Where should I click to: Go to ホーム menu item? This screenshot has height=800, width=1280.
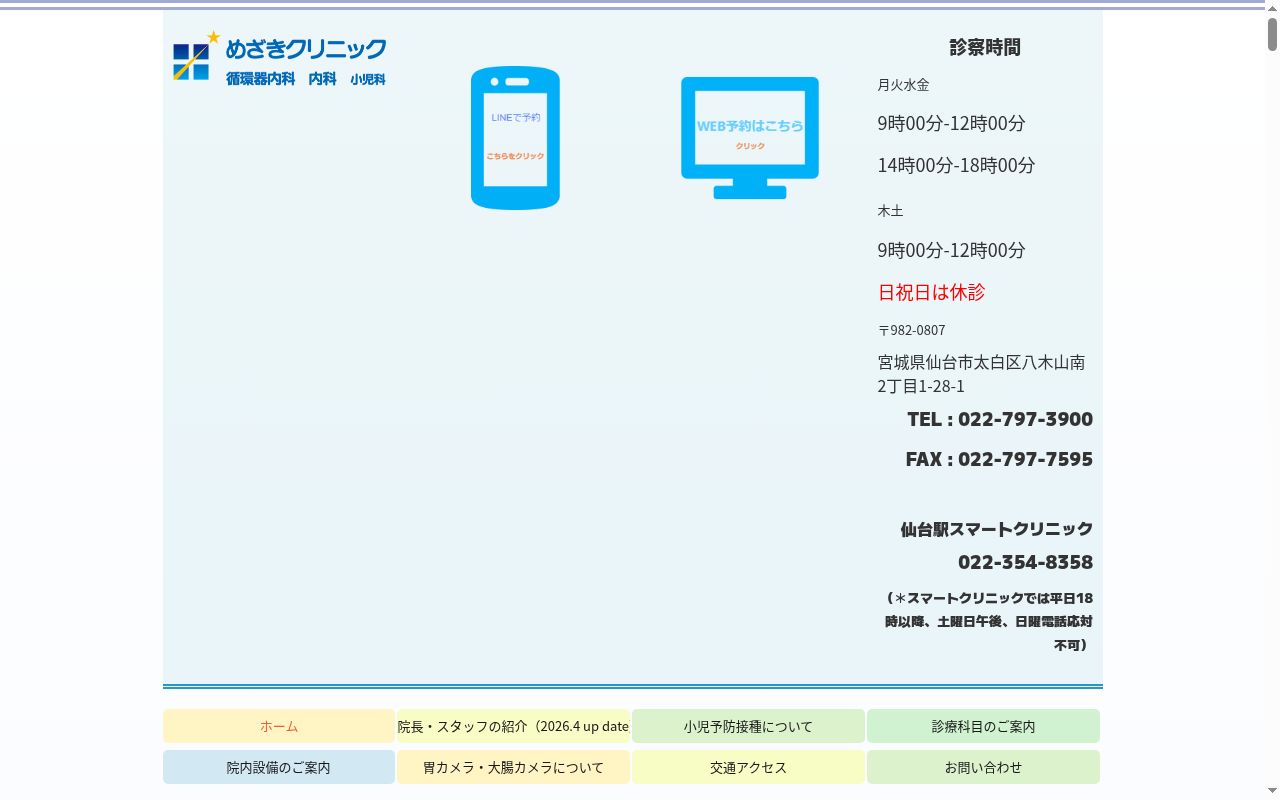(279, 726)
